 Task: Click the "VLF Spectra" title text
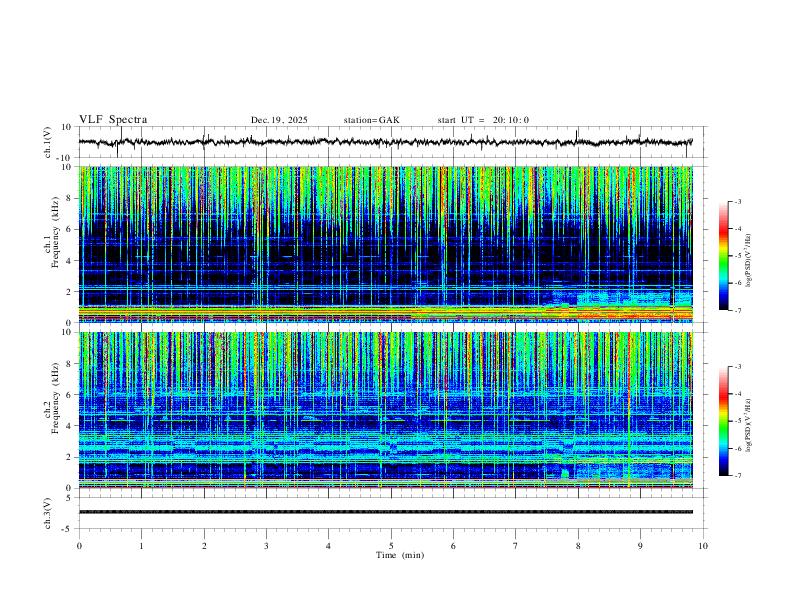tap(113, 120)
